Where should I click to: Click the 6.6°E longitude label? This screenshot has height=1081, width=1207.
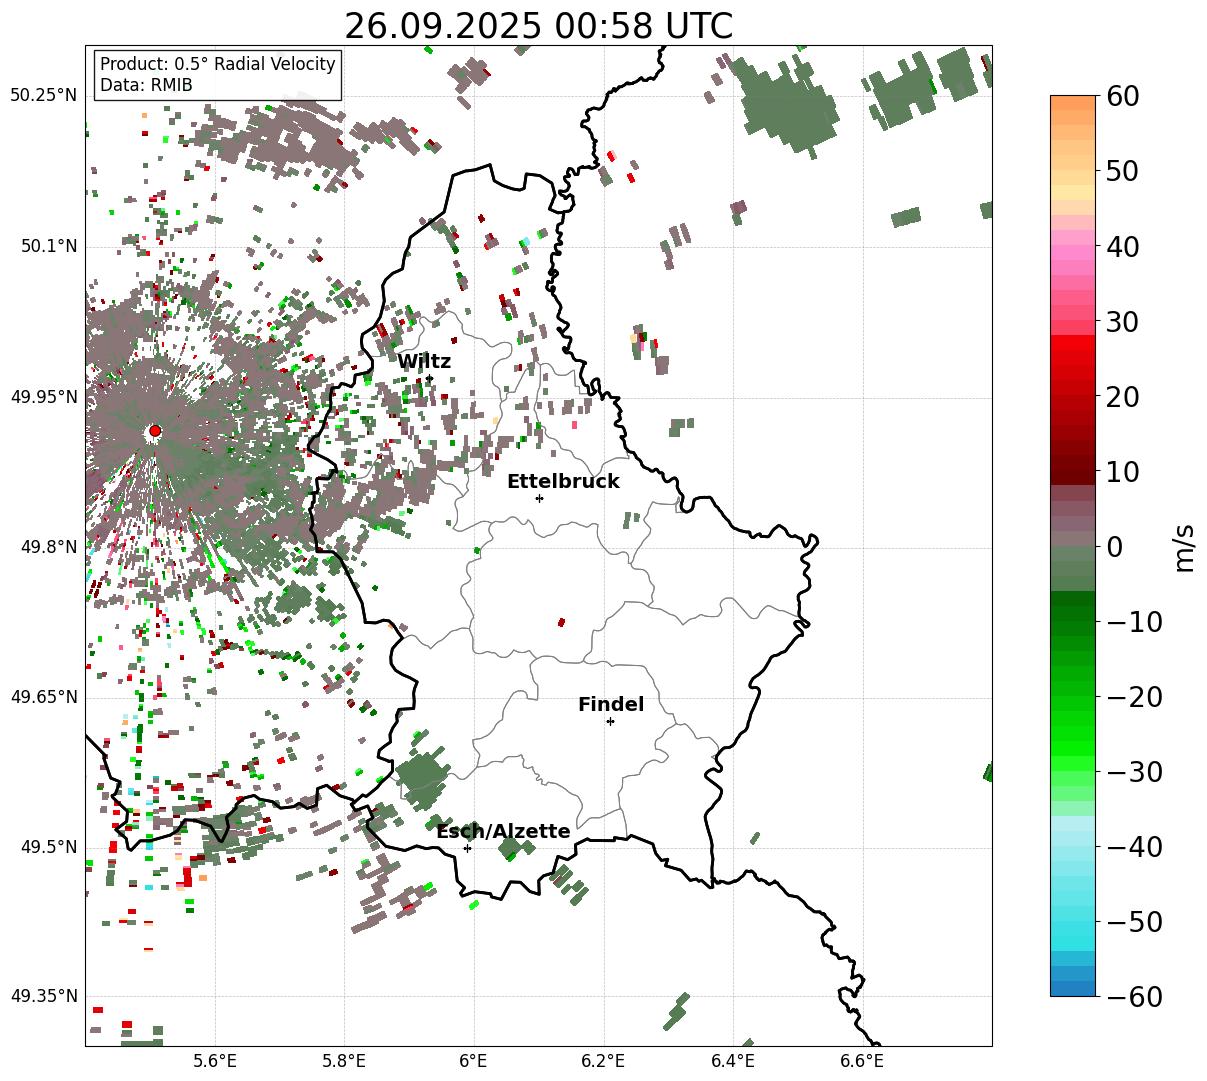pos(862,1061)
